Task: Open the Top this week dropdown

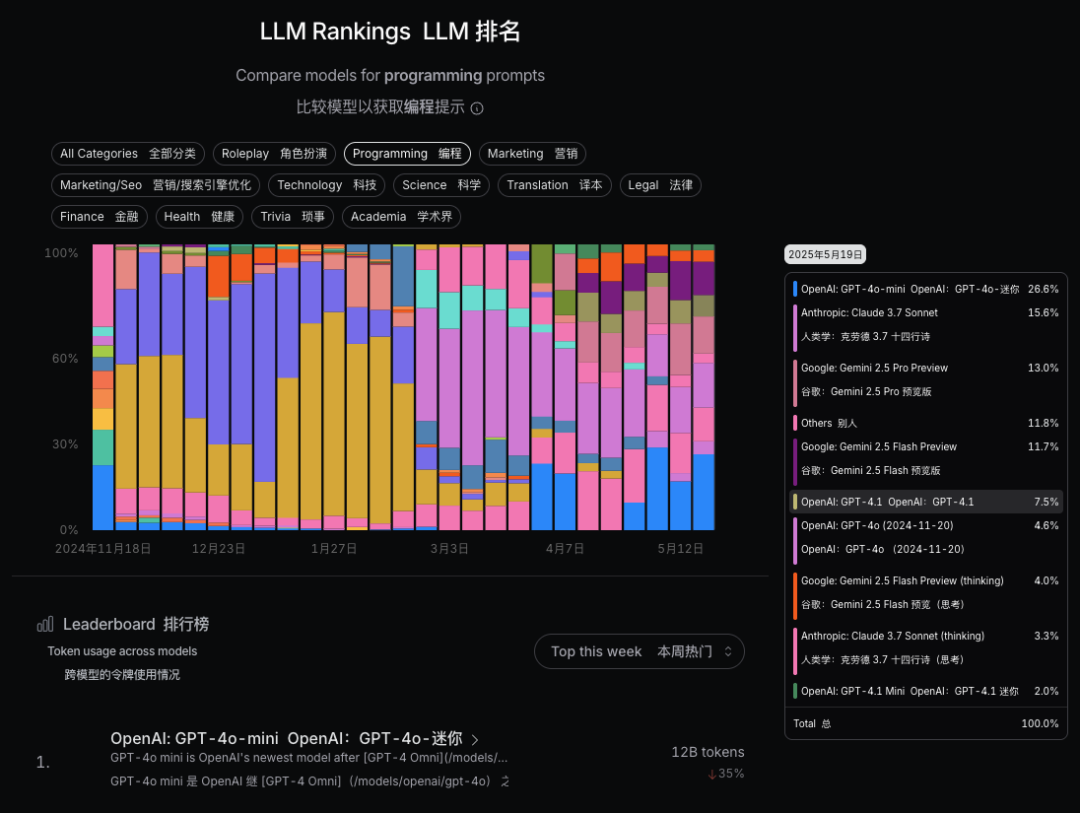Action: tap(639, 651)
